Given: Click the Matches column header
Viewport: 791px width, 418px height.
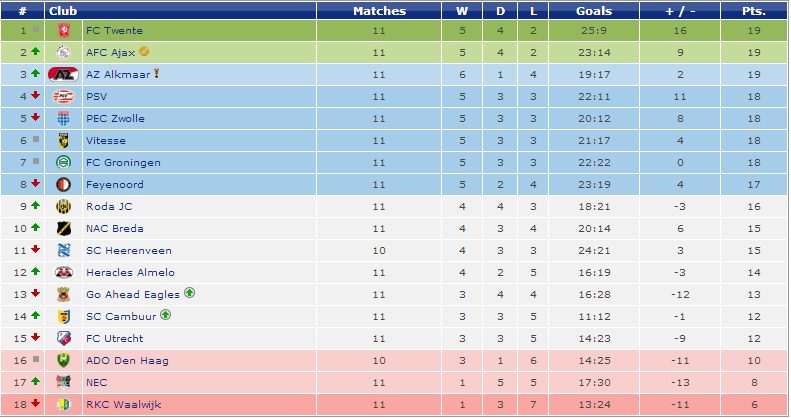Looking at the screenshot, I should point(379,11).
